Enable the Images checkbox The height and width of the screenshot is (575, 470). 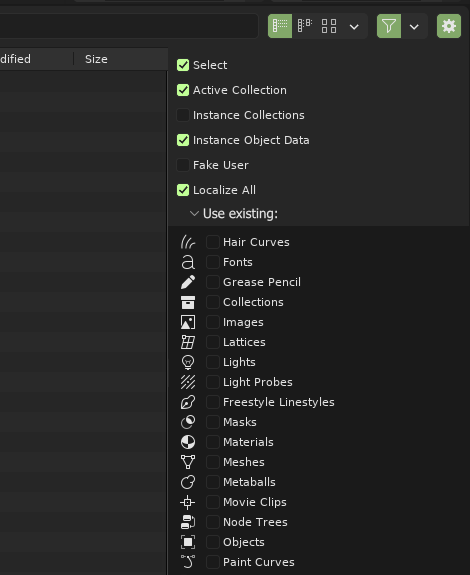tap(213, 322)
